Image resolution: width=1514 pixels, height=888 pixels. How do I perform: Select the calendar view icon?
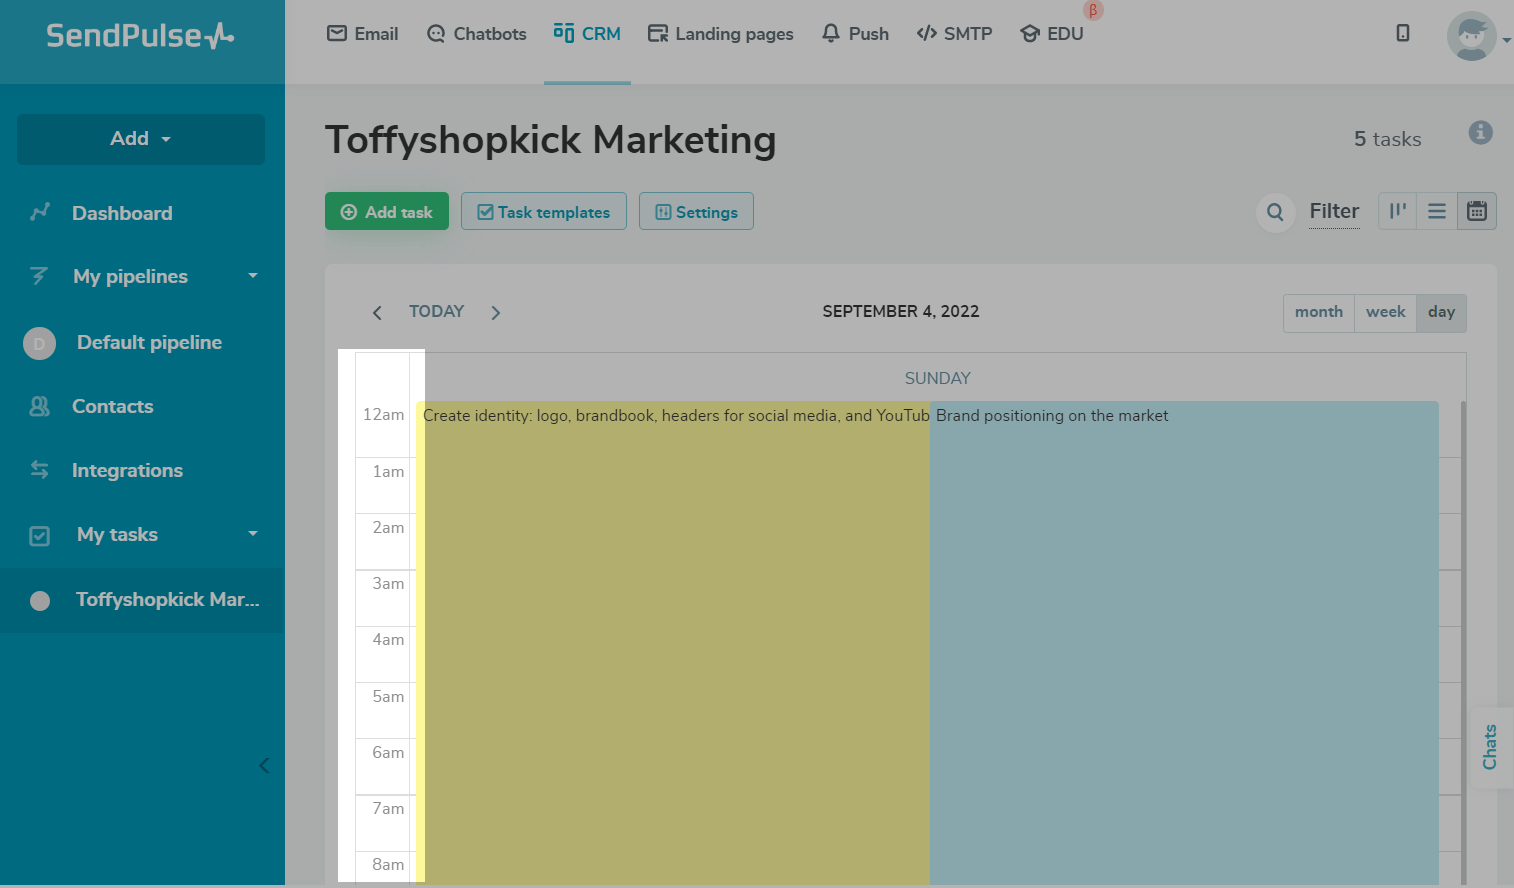(1477, 211)
